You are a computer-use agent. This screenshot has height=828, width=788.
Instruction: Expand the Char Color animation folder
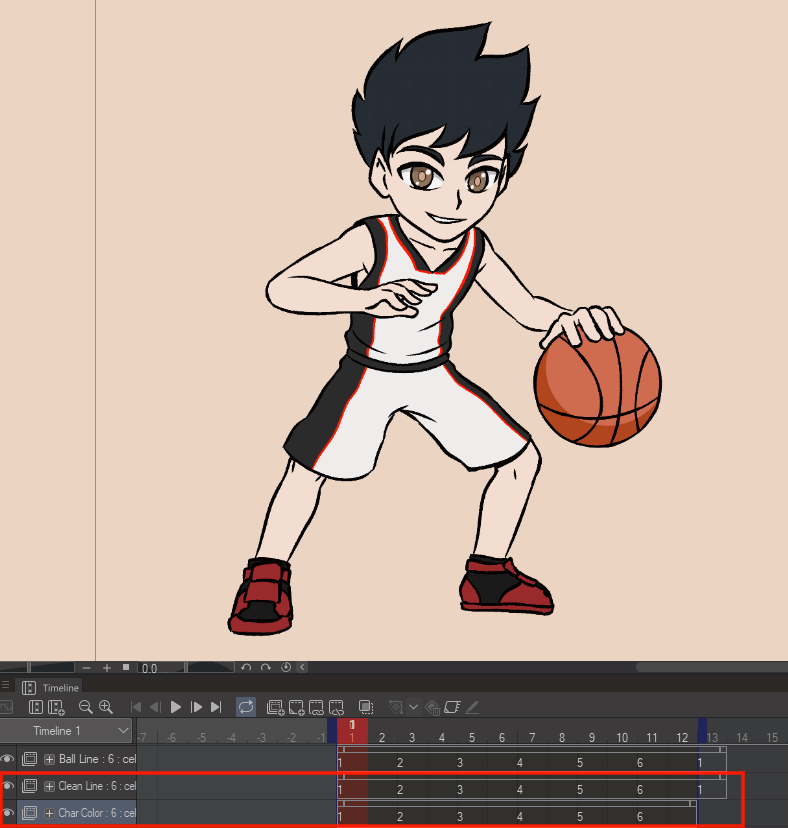(x=49, y=813)
